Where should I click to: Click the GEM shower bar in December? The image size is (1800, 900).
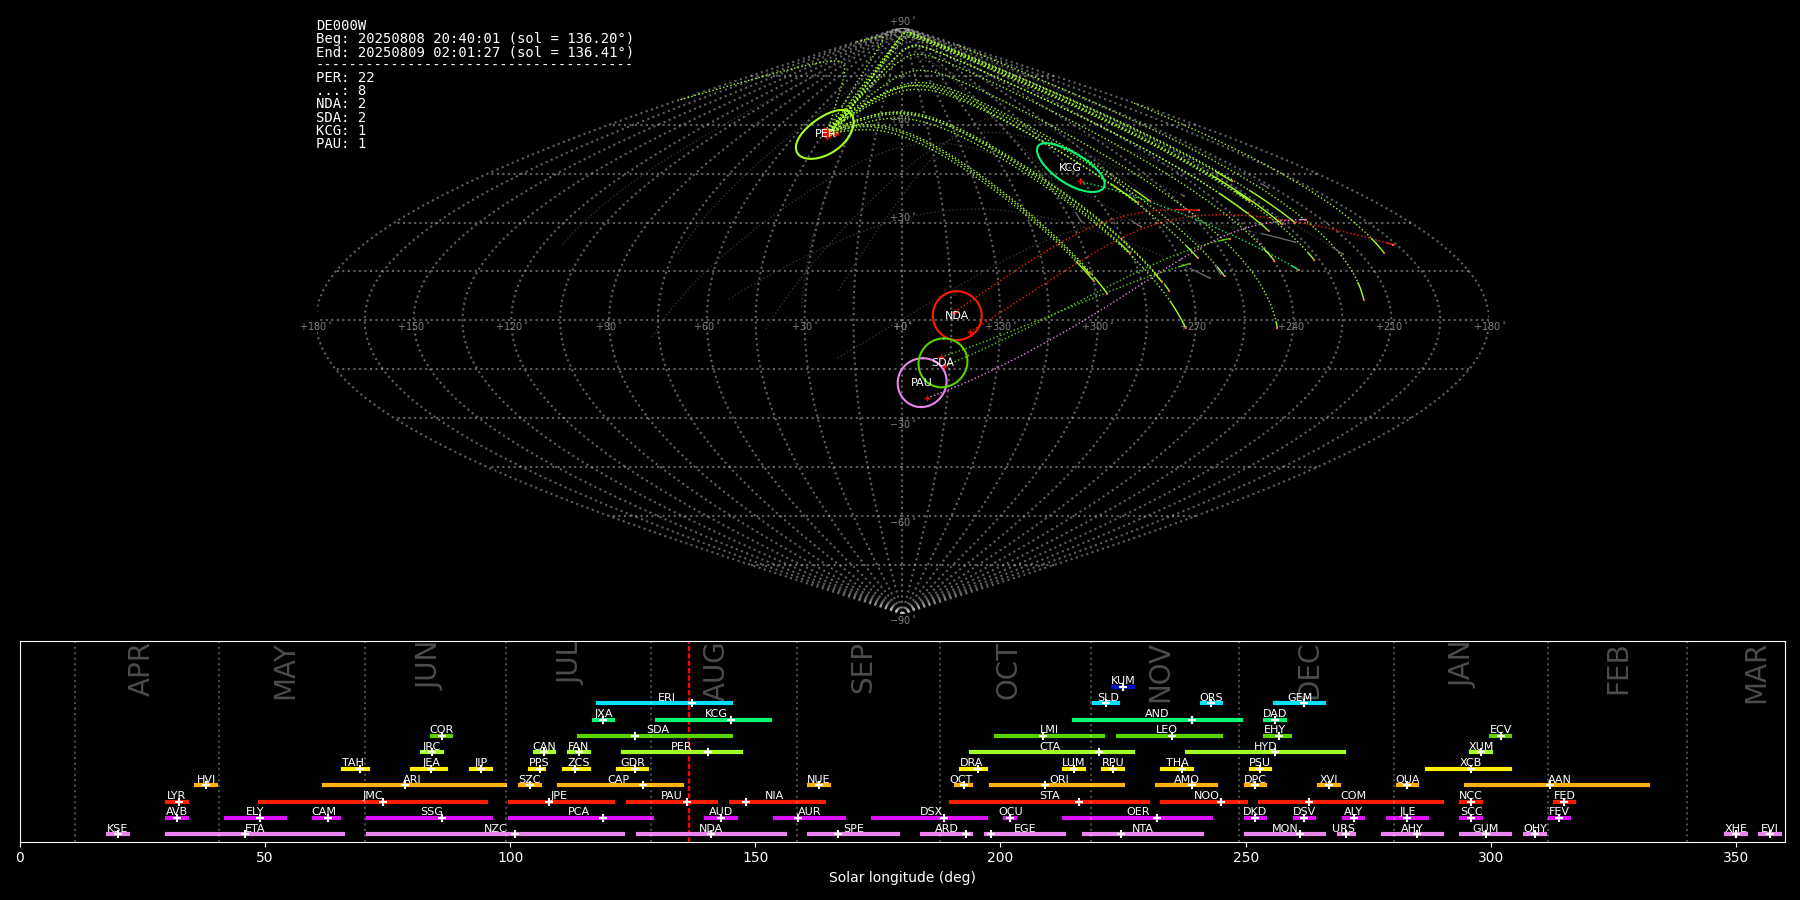point(1299,703)
